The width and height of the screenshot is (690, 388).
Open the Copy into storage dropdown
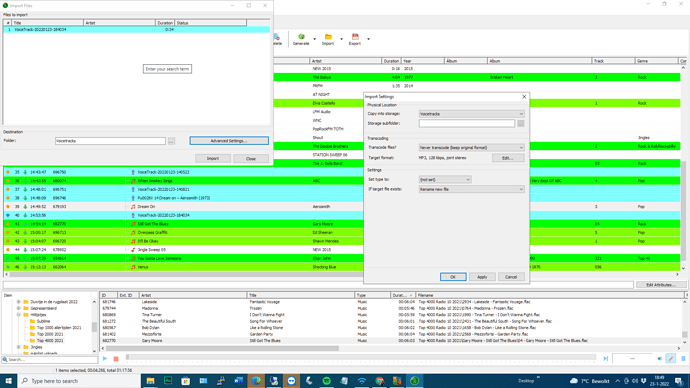tap(471, 113)
